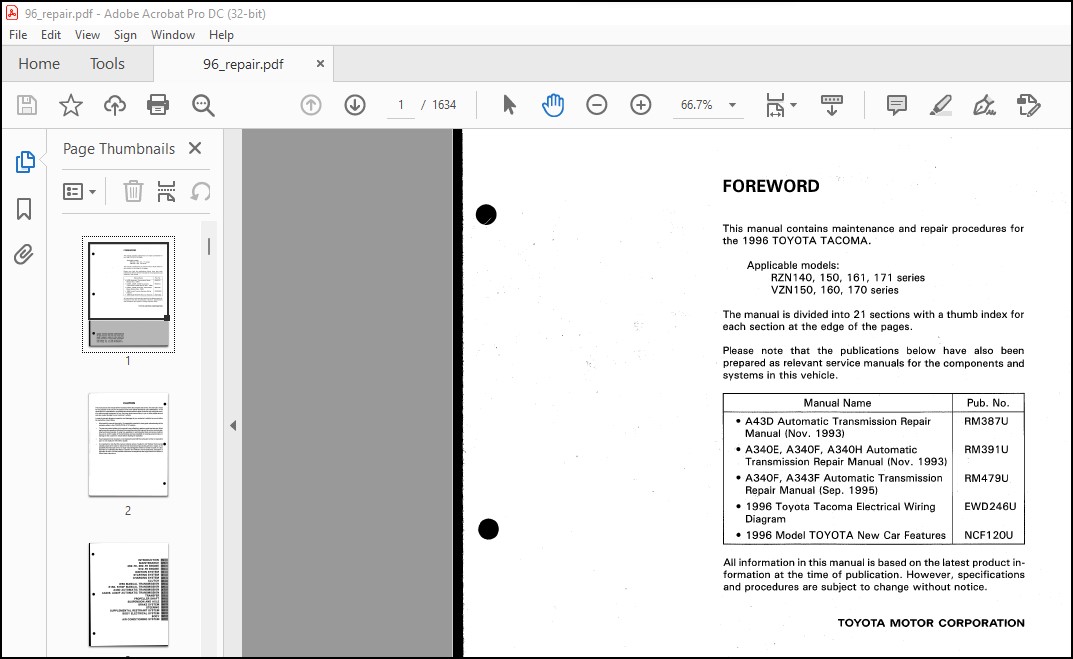The image size is (1073, 659).
Task: Add a comment sticky note
Action: (896, 105)
